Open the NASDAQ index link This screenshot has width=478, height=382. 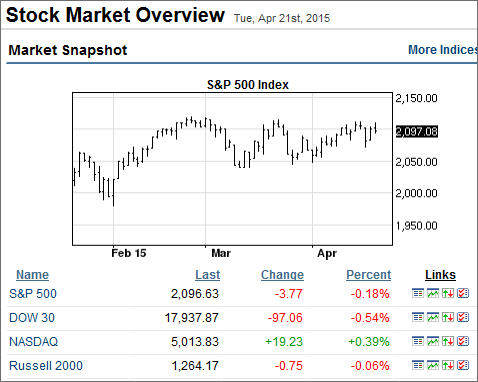[x=33, y=342]
